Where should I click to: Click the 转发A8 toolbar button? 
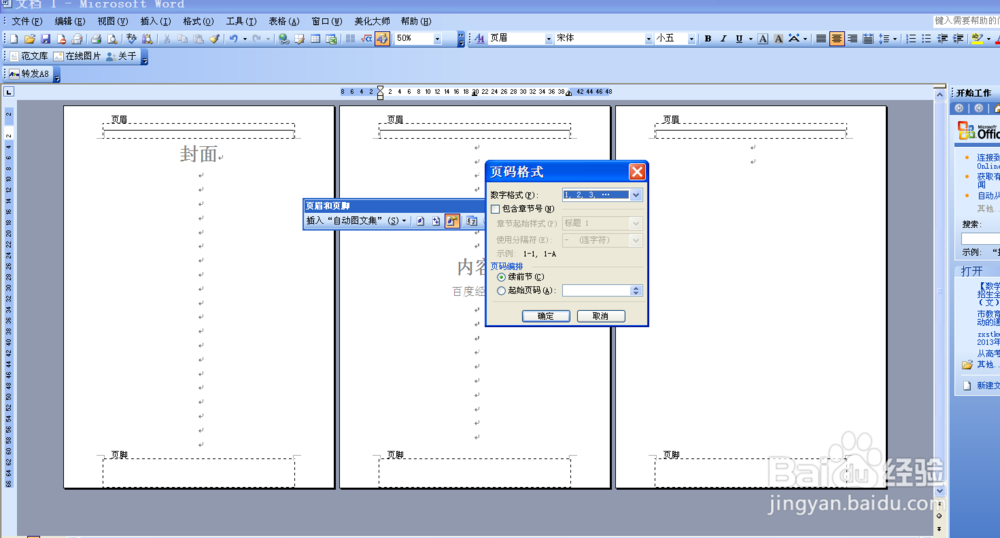(x=29, y=74)
